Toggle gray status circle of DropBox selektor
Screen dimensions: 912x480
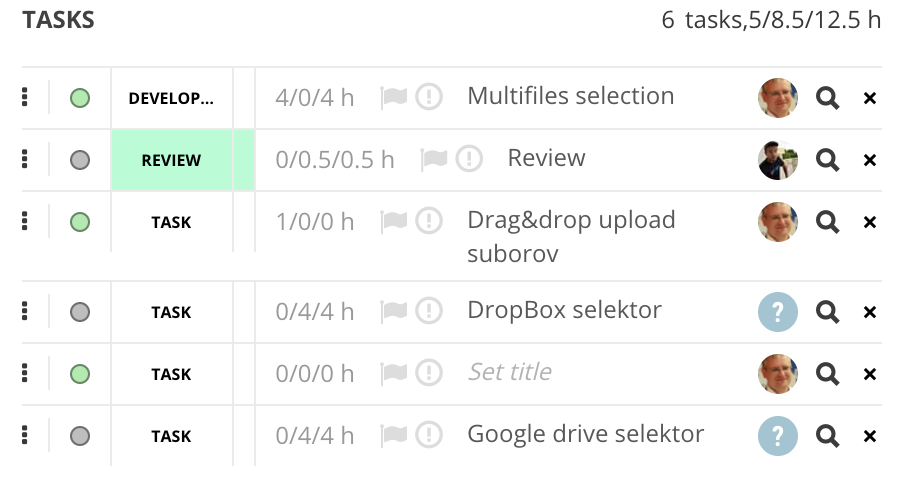pos(80,312)
